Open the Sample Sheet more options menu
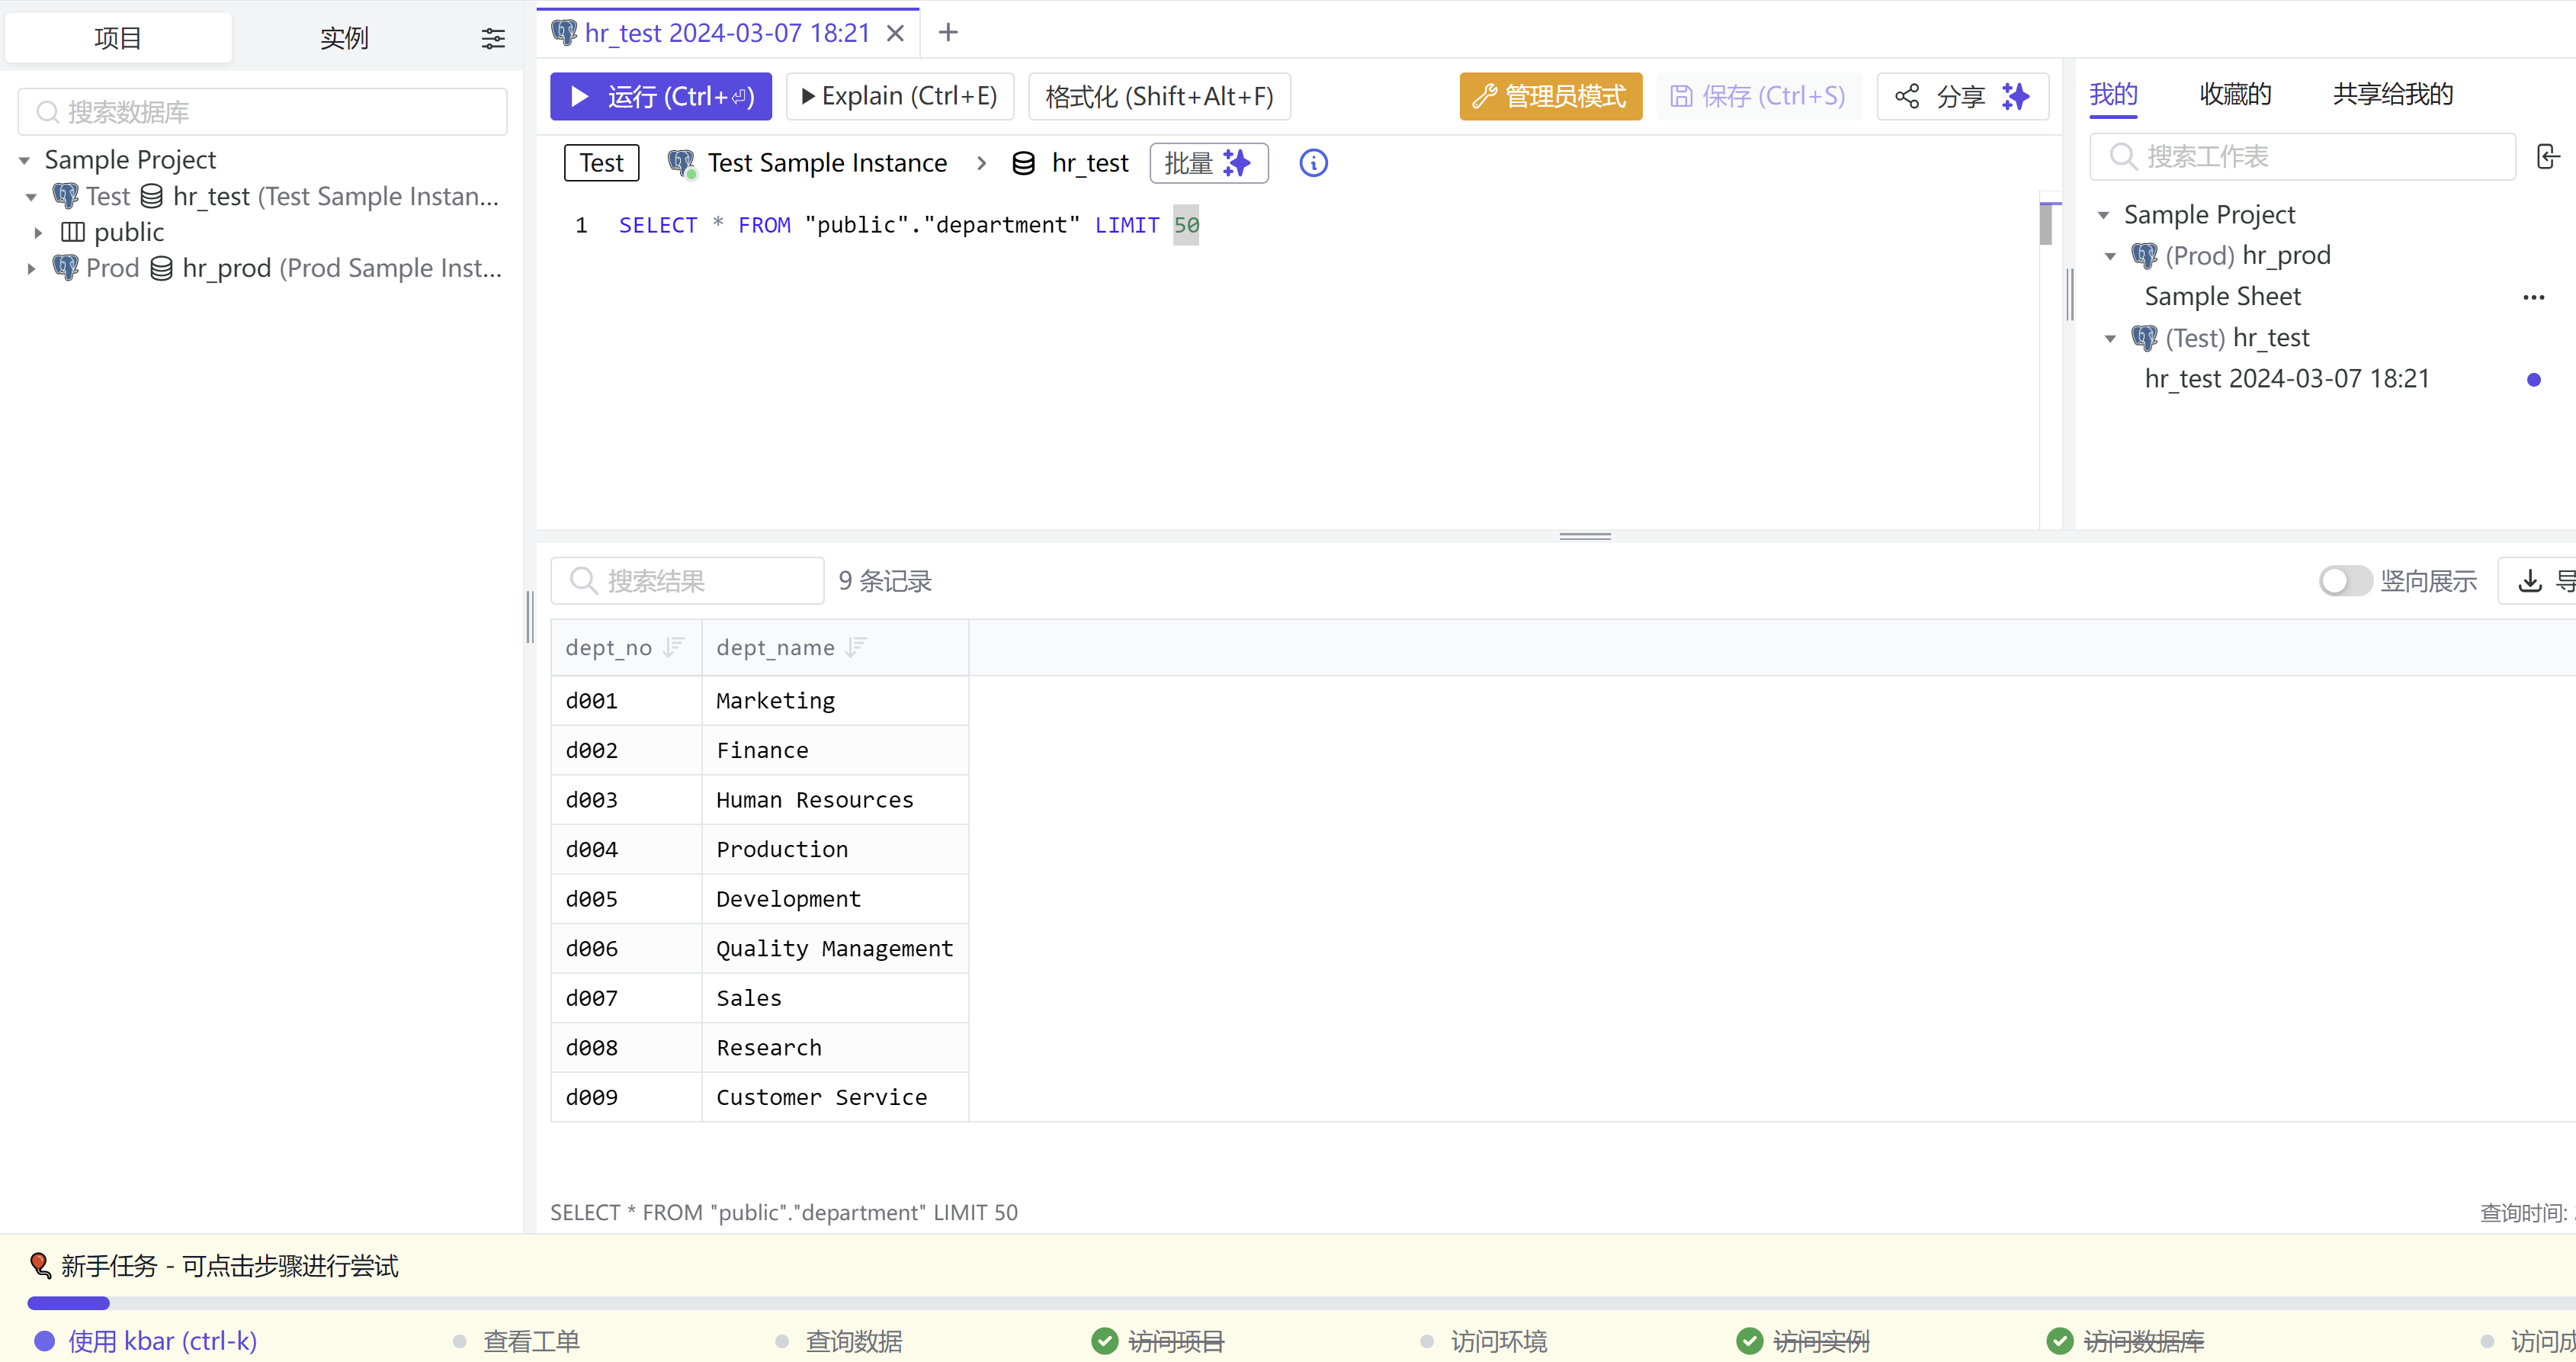Screen dimensions: 2576x1362 pyautogui.click(x=2533, y=297)
